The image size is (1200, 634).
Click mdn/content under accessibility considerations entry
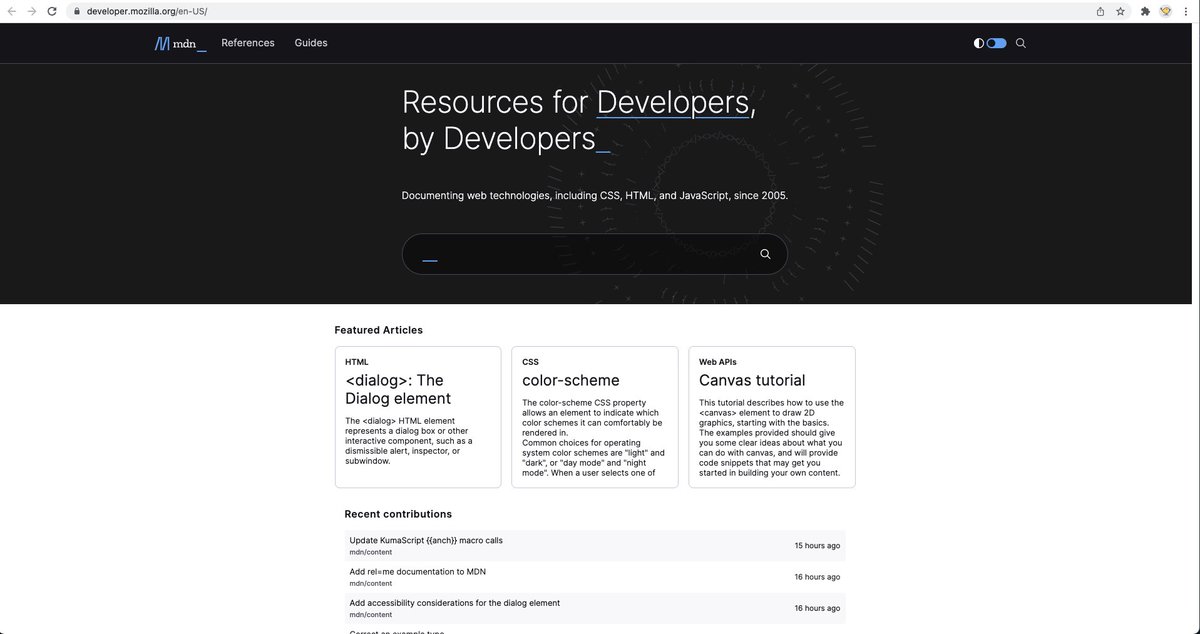pos(370,615)
